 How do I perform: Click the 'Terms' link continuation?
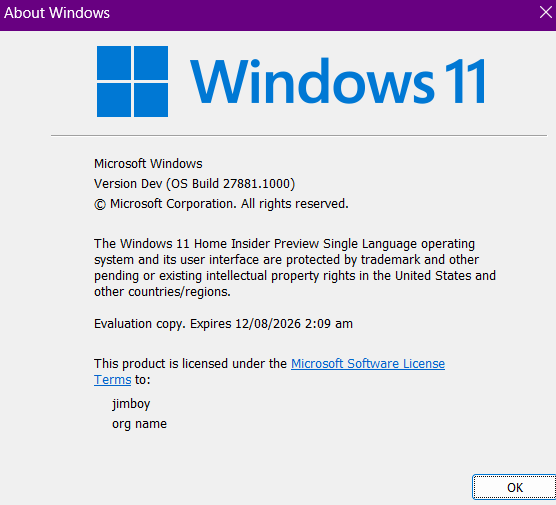click(112, 380)
